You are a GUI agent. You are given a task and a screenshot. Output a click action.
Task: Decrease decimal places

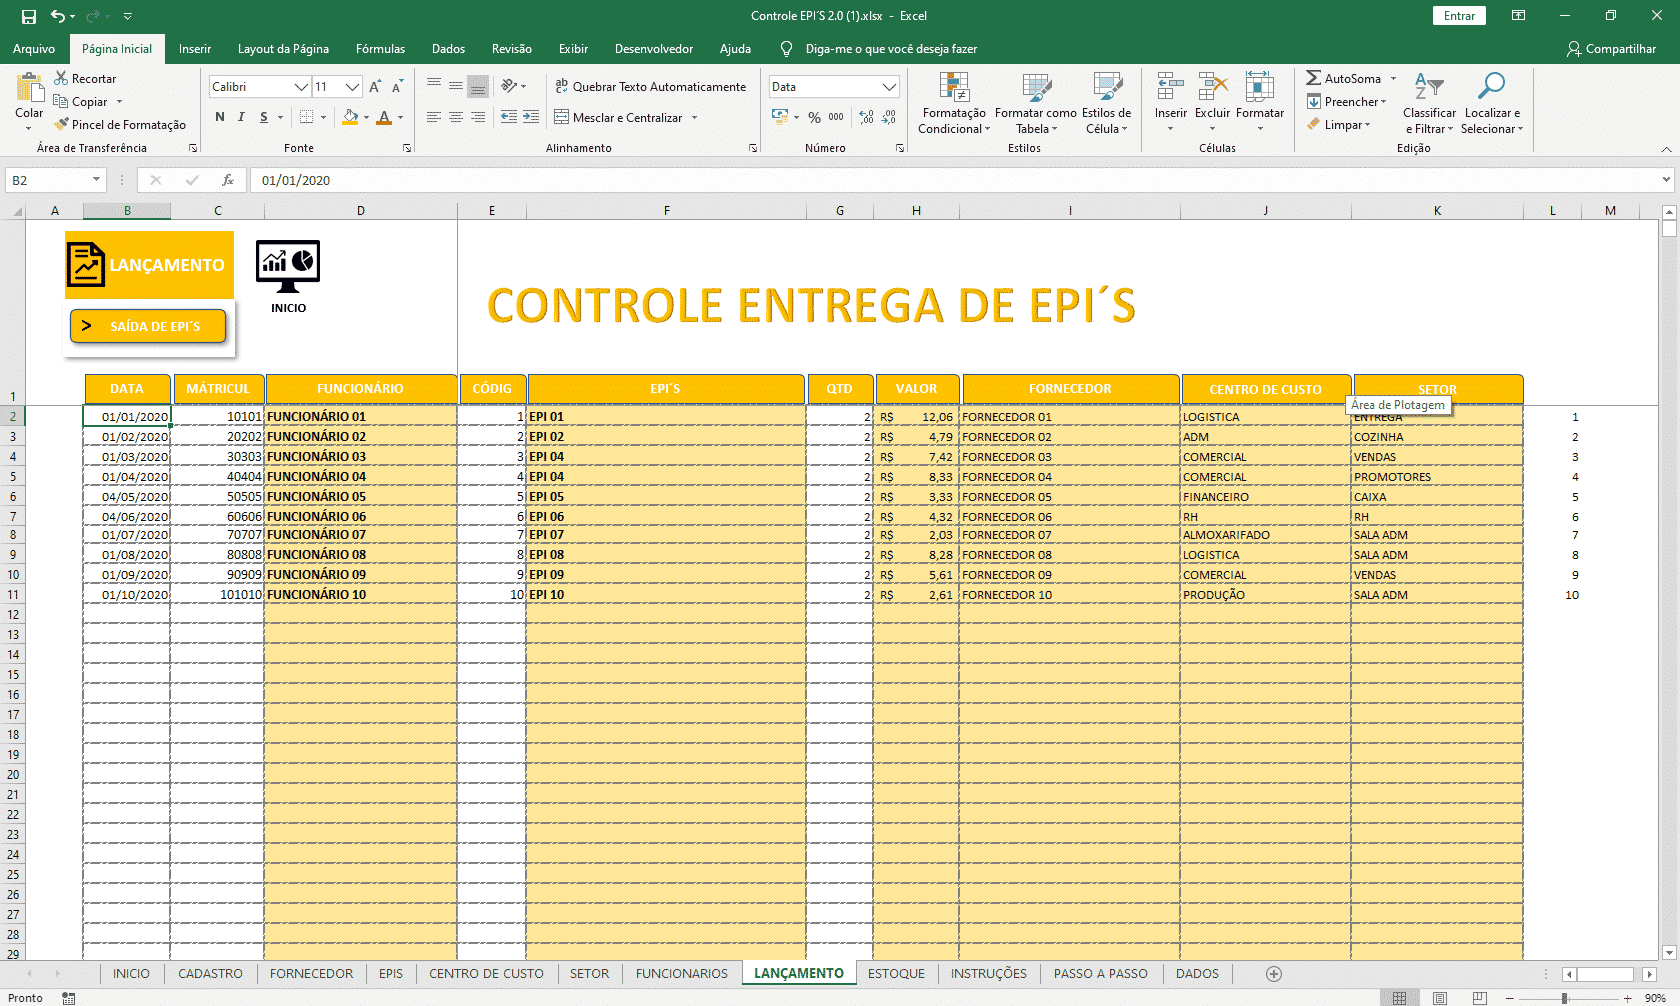pos(889,117)
